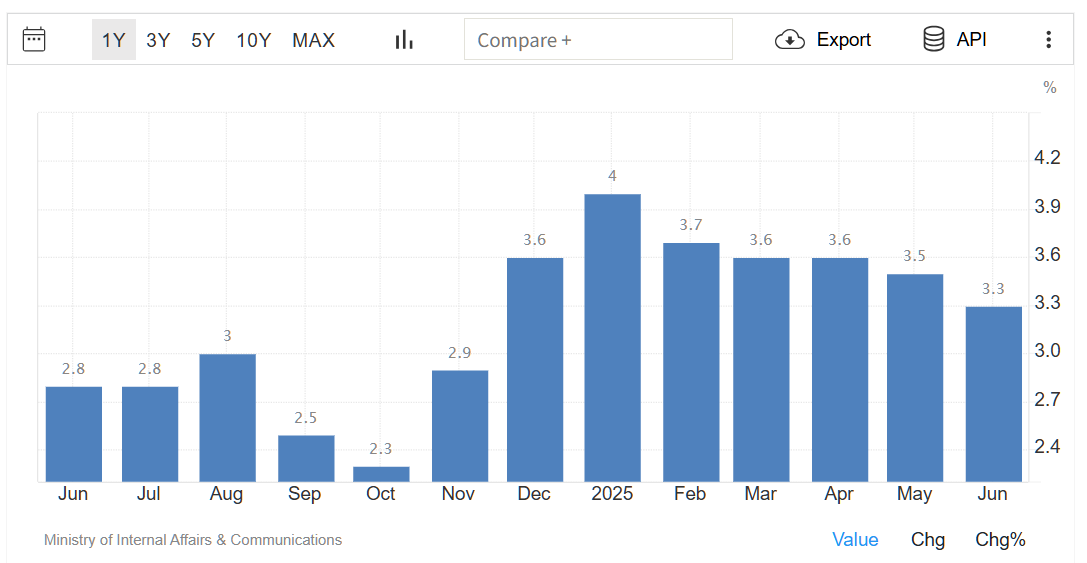Click the Feb x-axis label
This screenshot has width=1087, height=563.
pyautogui.click(x=690, y=494)
